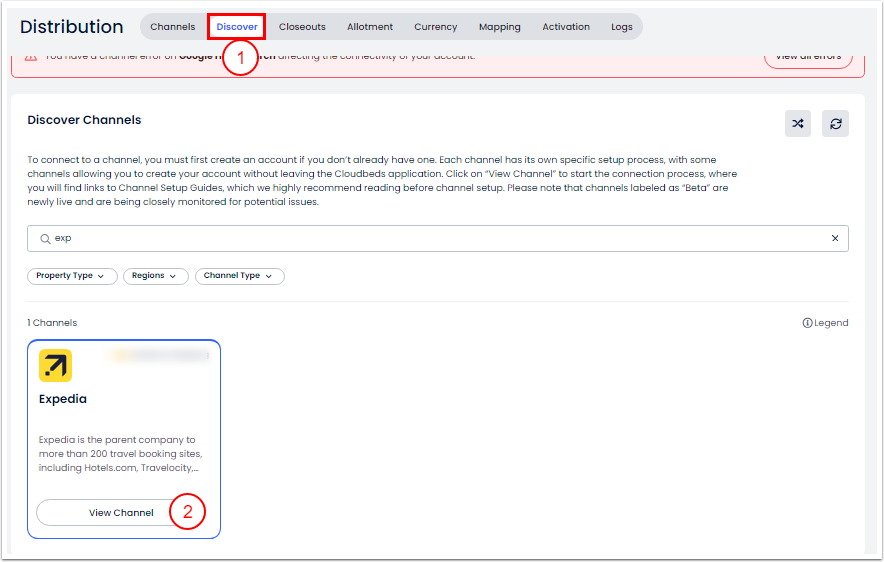
Task: View the Logs tab
Action: pos(622,27)
